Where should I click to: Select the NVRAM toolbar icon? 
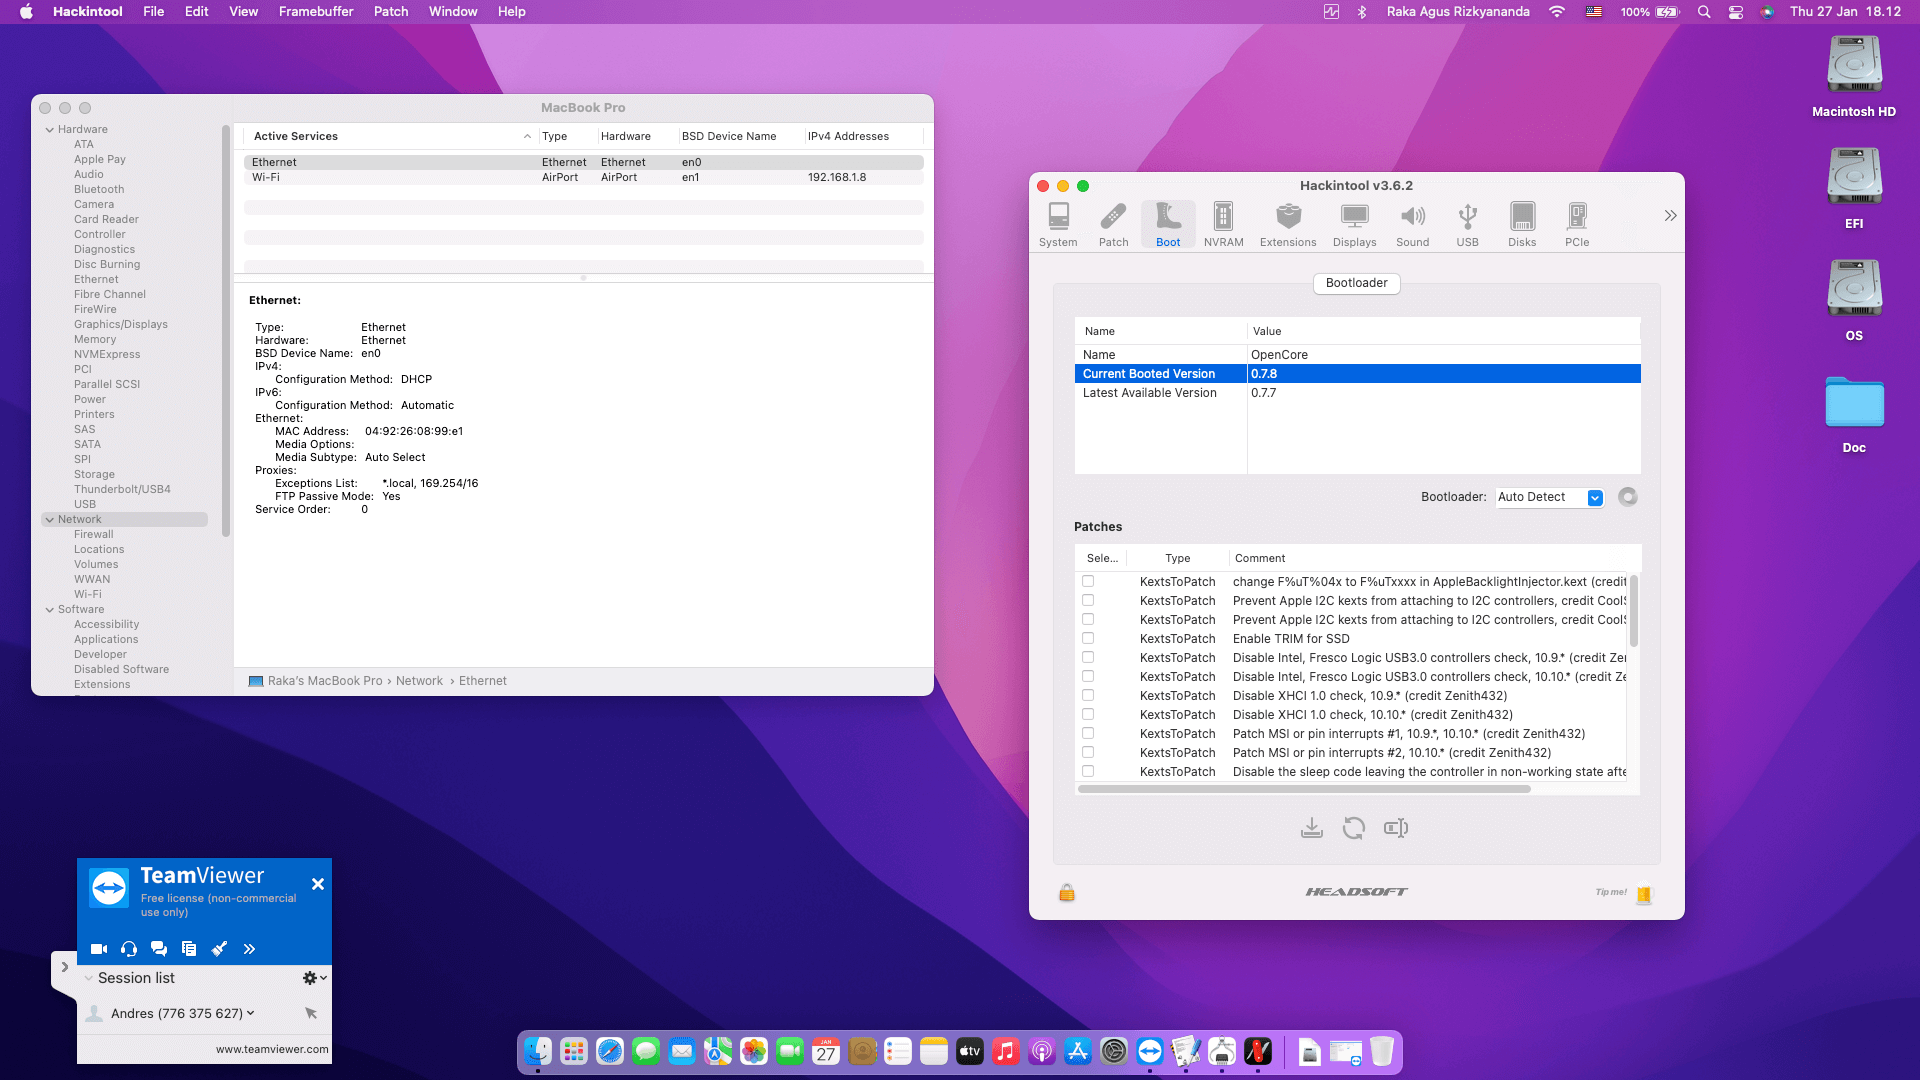tap(1223, 224)
